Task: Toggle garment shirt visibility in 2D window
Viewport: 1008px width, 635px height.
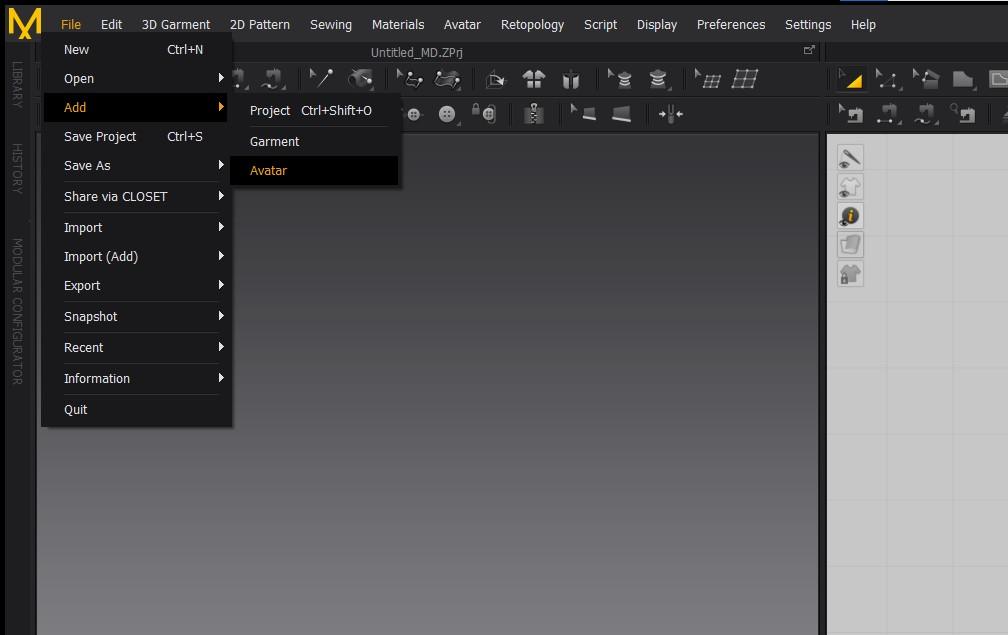Action: click(x=850, y=186)
